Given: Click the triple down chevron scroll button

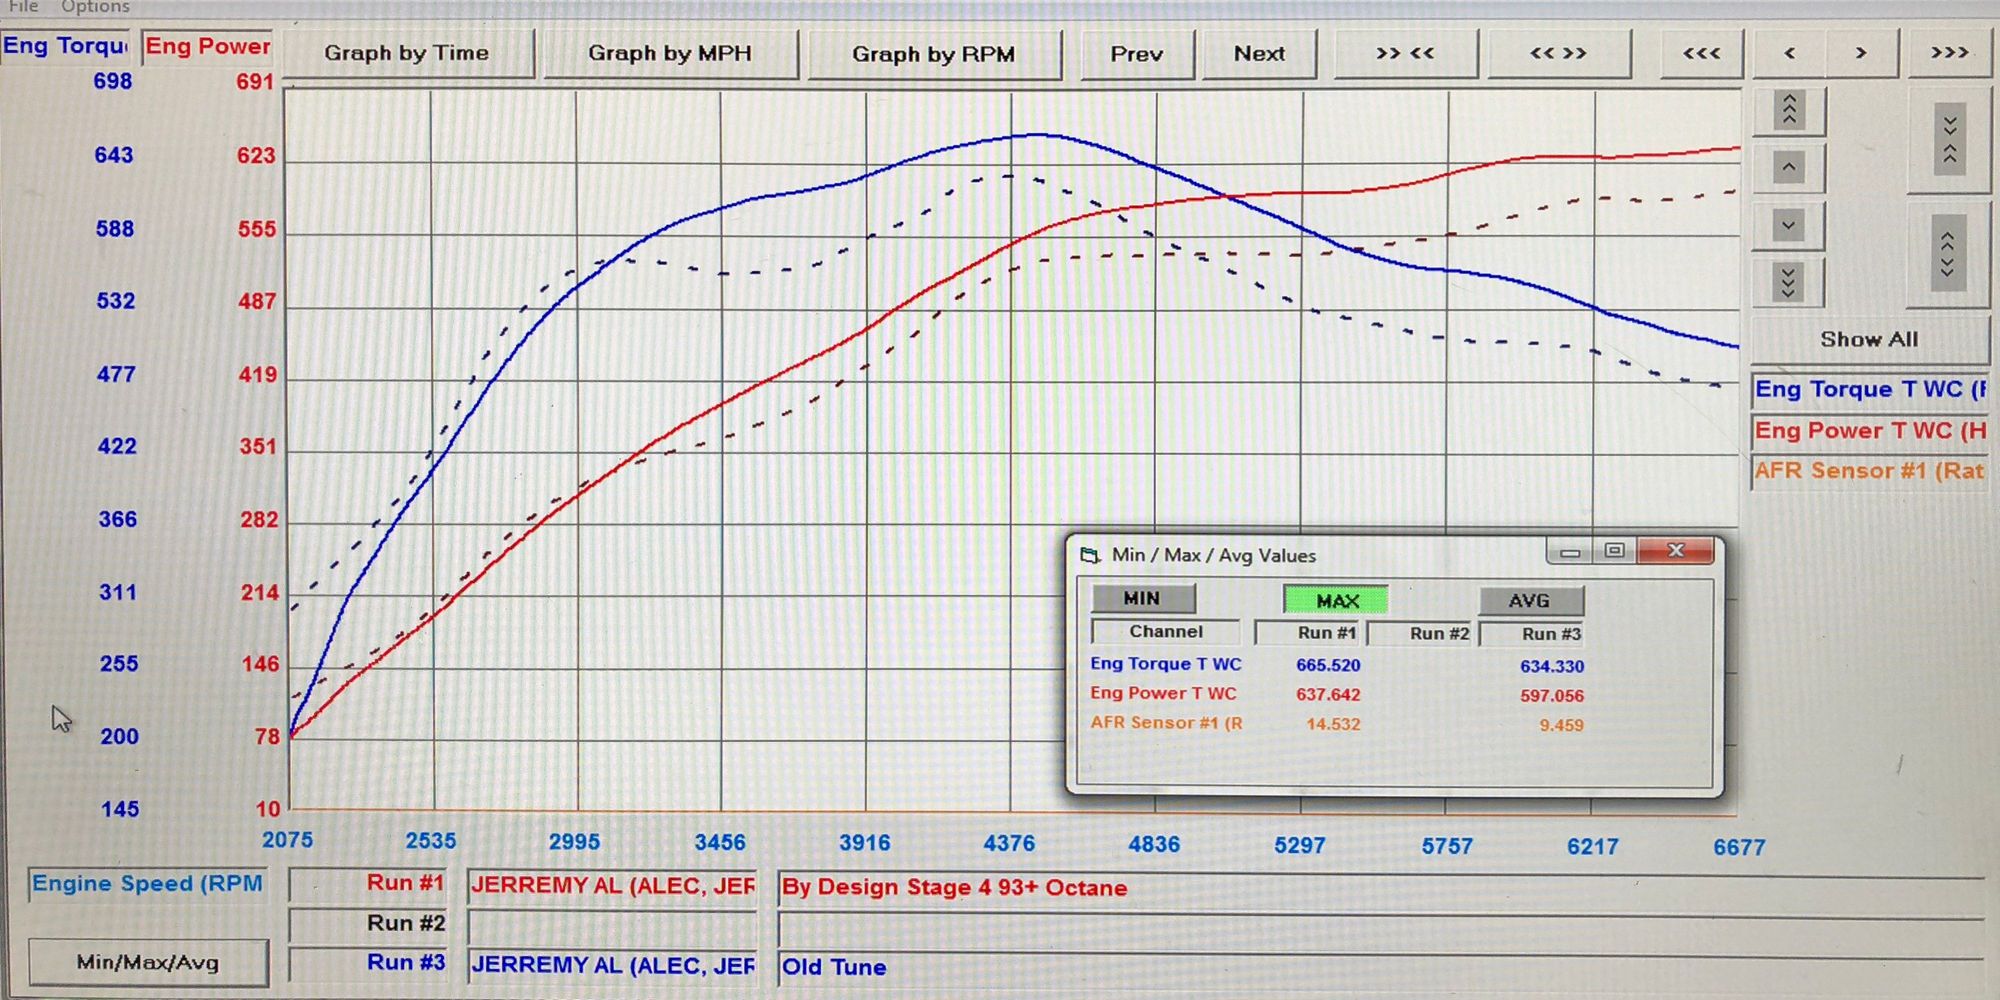Looking at the screenshot, I should point(1788,283).
